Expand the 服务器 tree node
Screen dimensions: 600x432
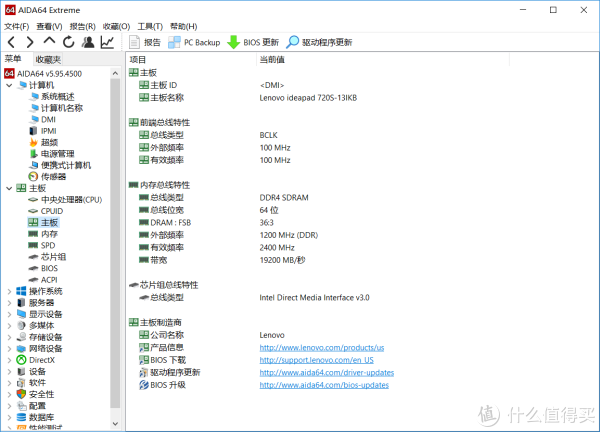click(9, 303)
